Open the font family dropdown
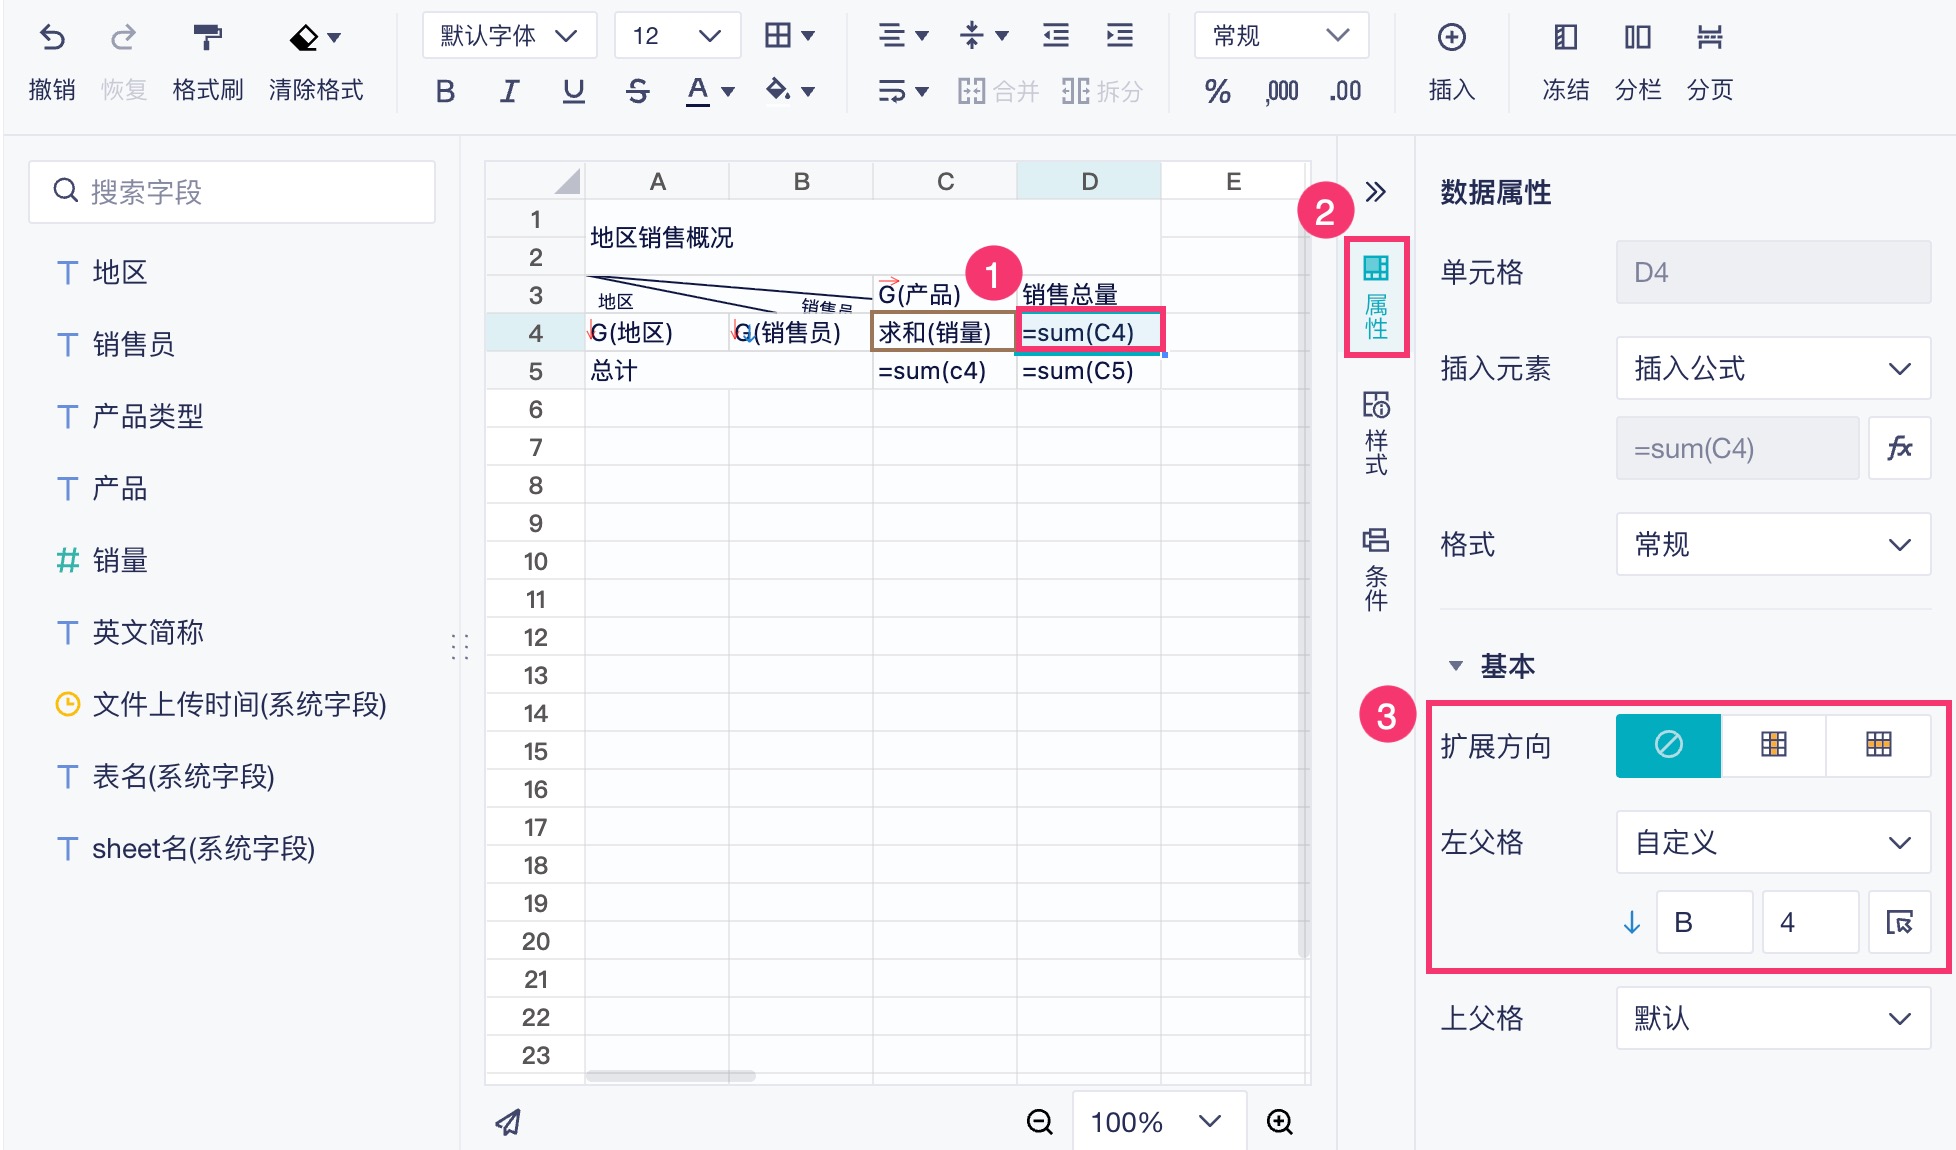Image resolution: width=1956 pixels, height=1150 pixels. tap(509, 36)
